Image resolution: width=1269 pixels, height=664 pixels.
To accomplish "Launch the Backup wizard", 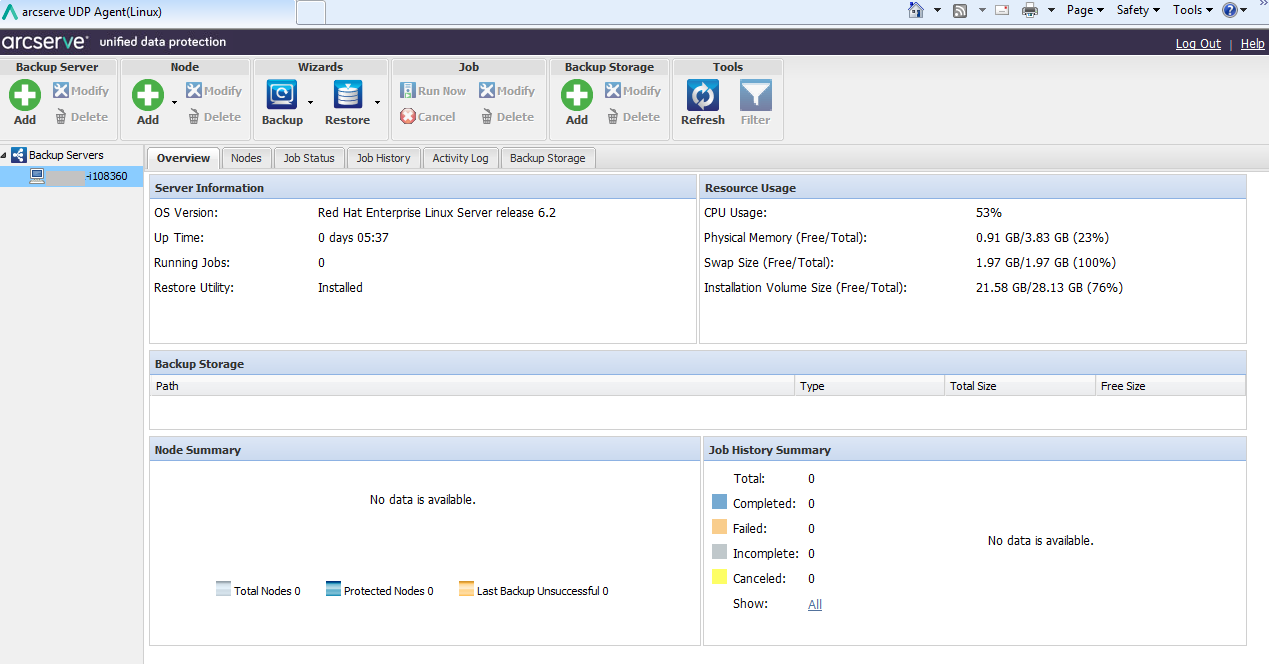I will (282, 103).
